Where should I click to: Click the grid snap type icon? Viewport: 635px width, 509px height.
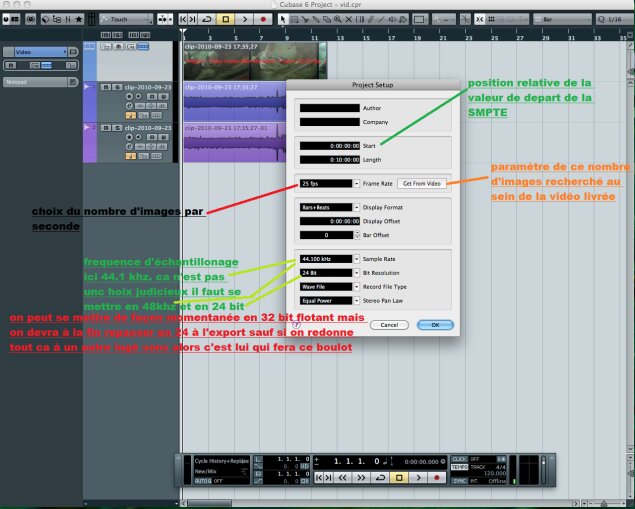[491, 19]
